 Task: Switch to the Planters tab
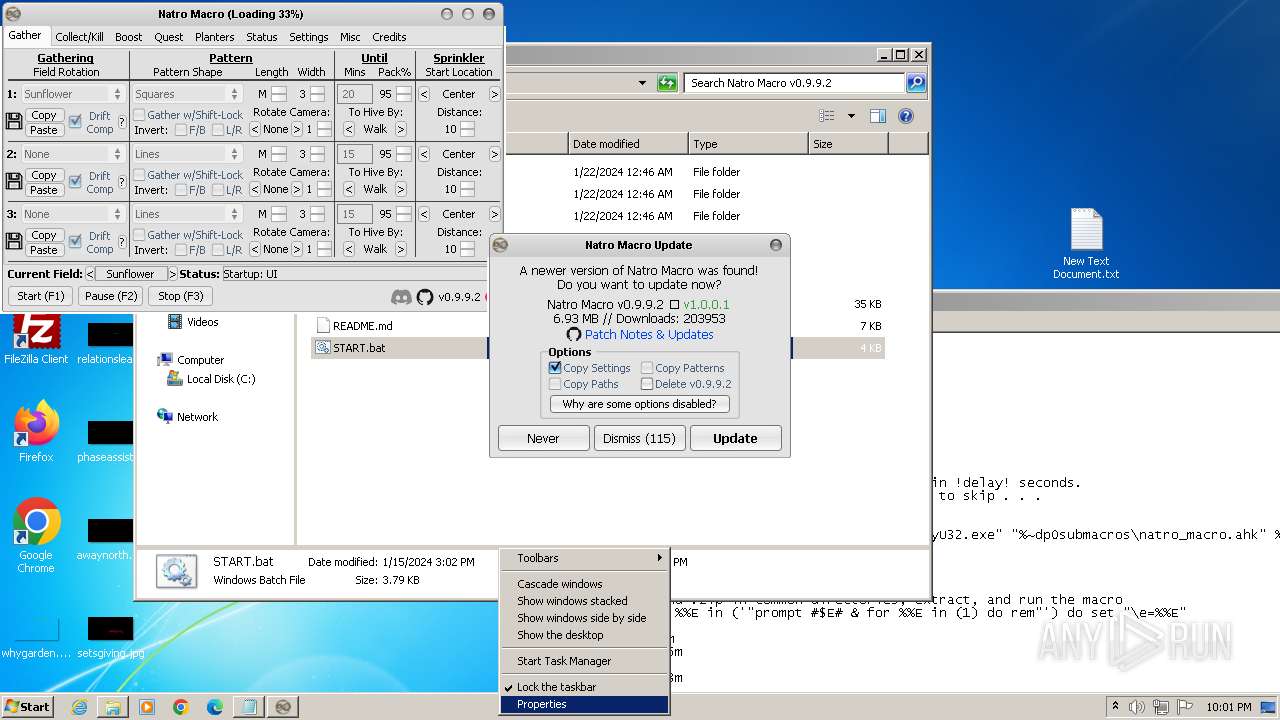[214, 37]
